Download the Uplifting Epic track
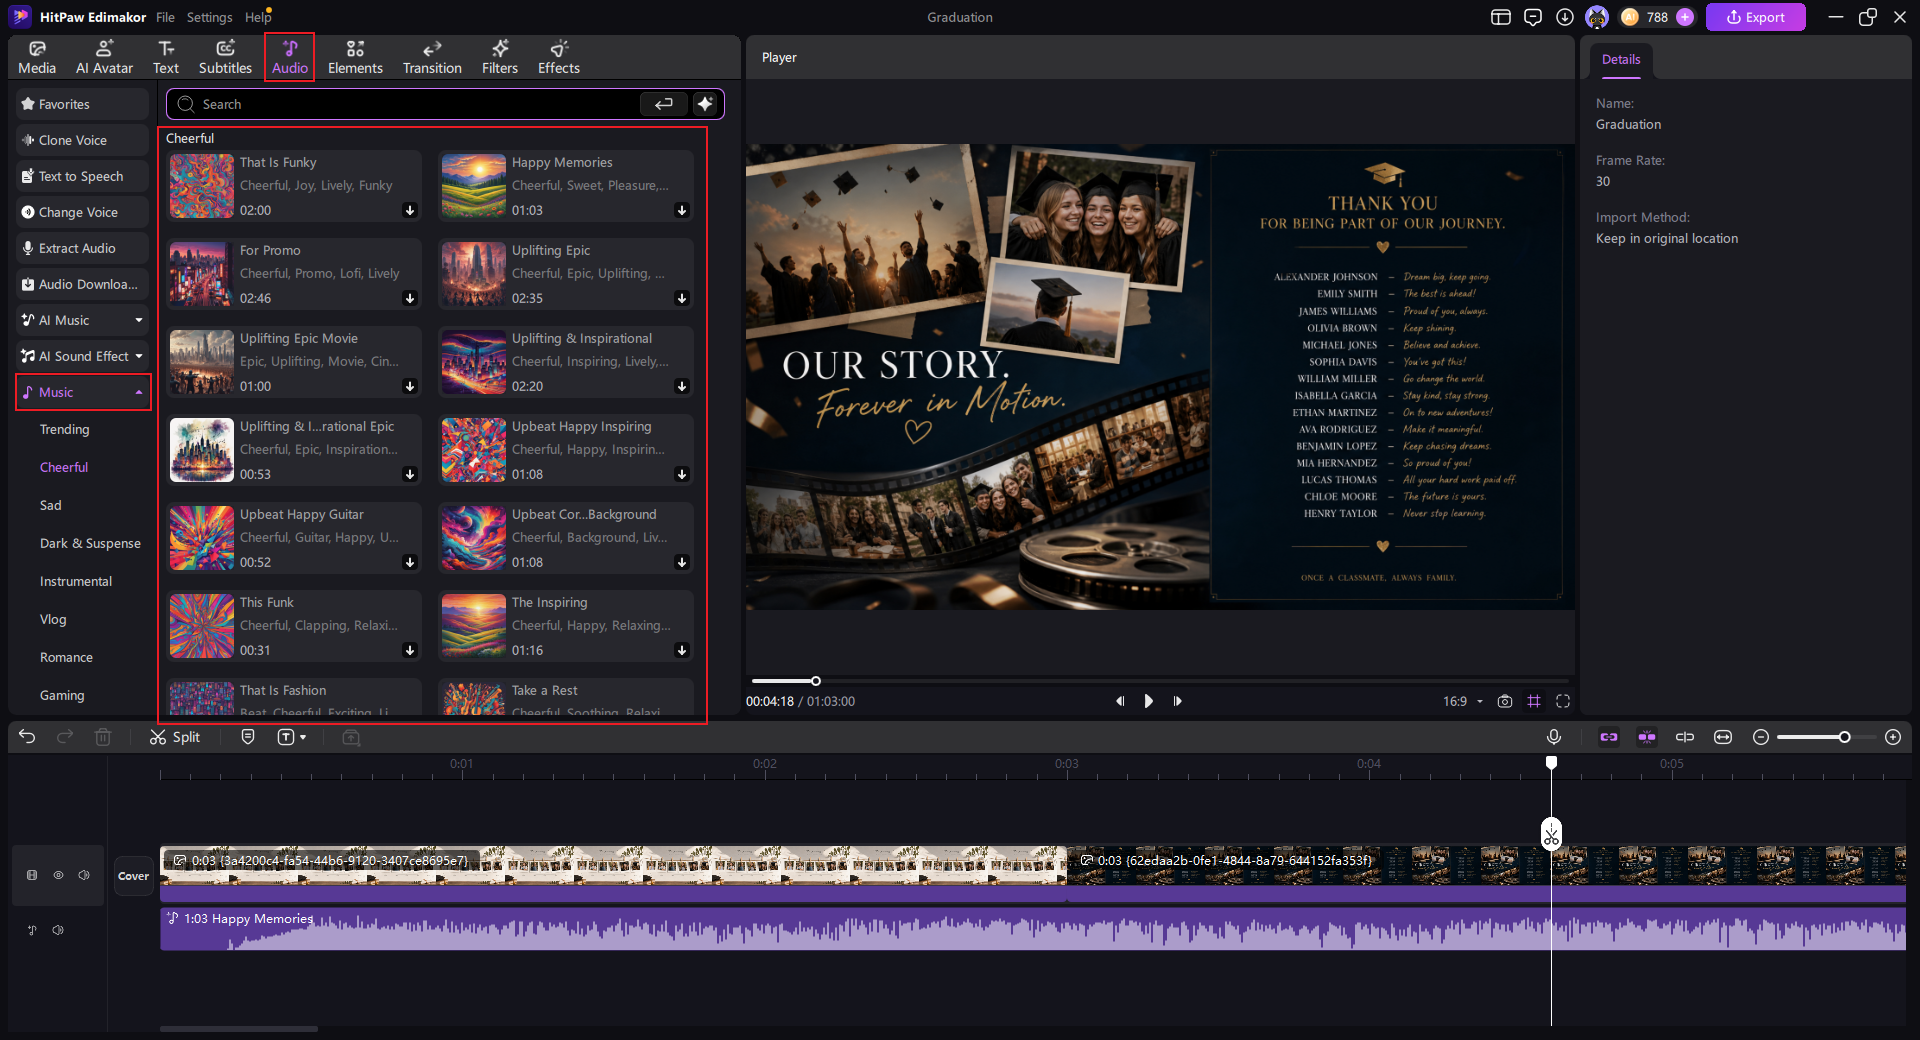The height and width of the screenshot is (1040, 1920). click(x=682, y=298)
